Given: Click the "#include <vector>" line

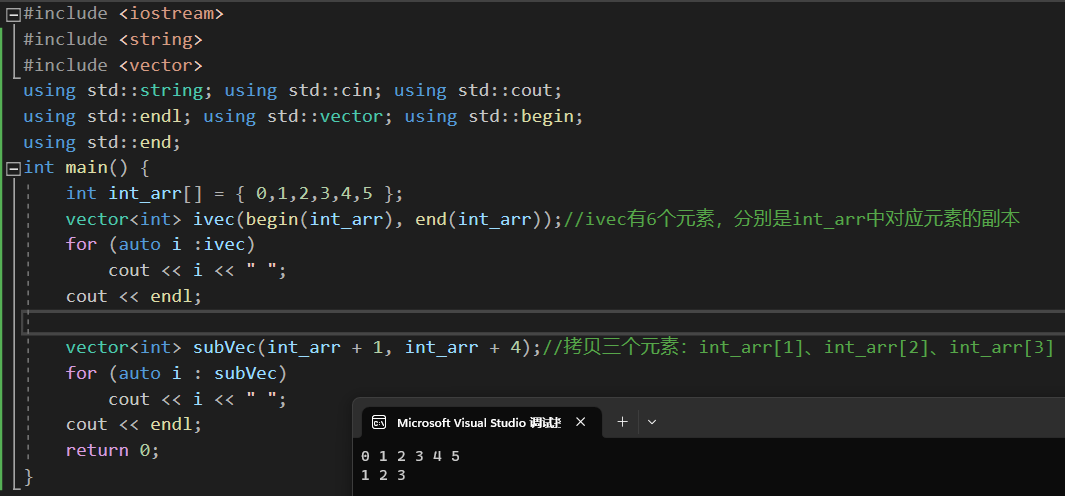Looking at the screenshot, I should coord(113,65).
